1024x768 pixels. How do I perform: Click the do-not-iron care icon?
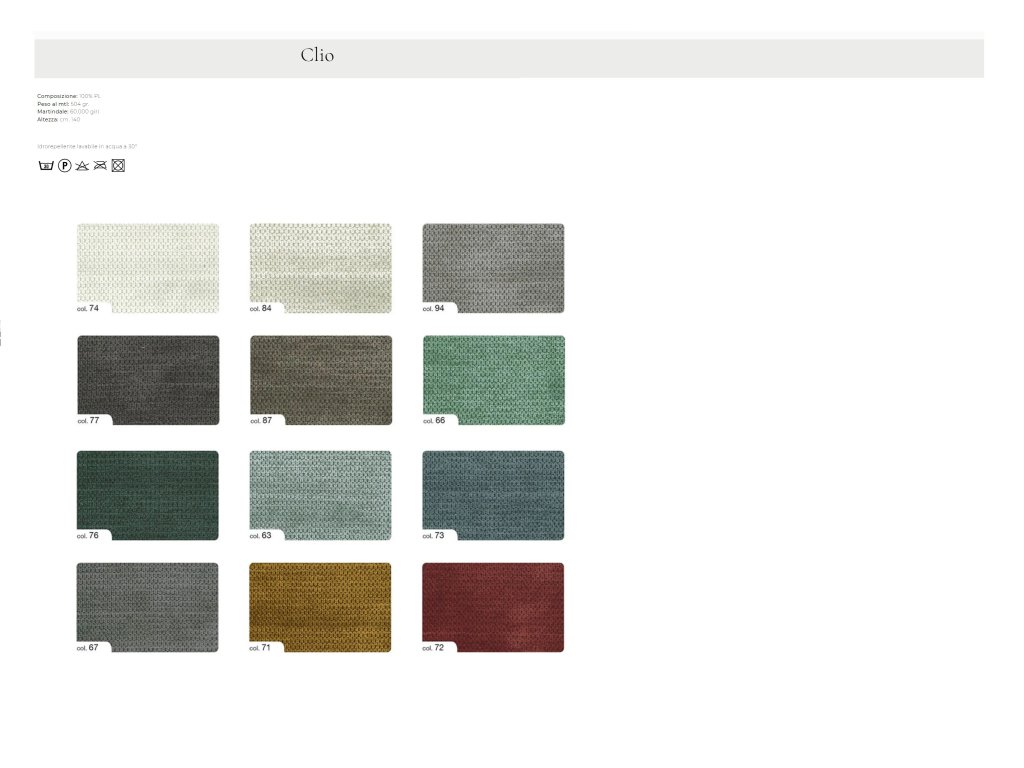coord(100,165)
